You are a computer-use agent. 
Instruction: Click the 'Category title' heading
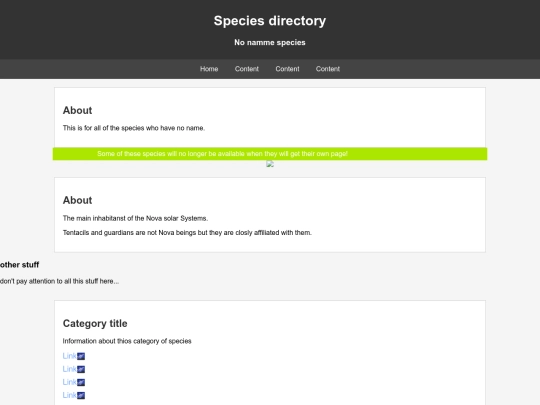[x=95, y=323]
